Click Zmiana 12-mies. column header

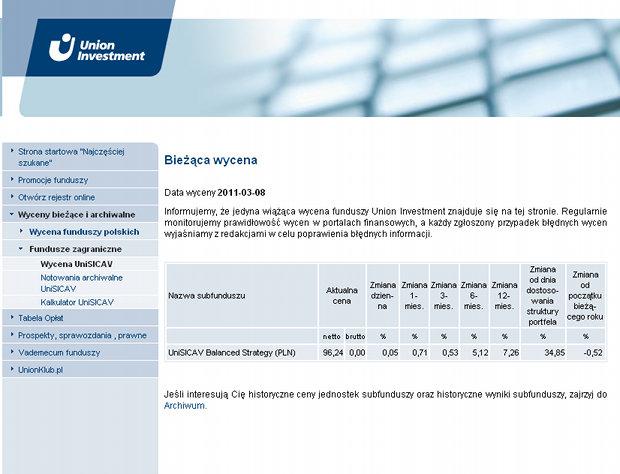click(x=504, y=296)
